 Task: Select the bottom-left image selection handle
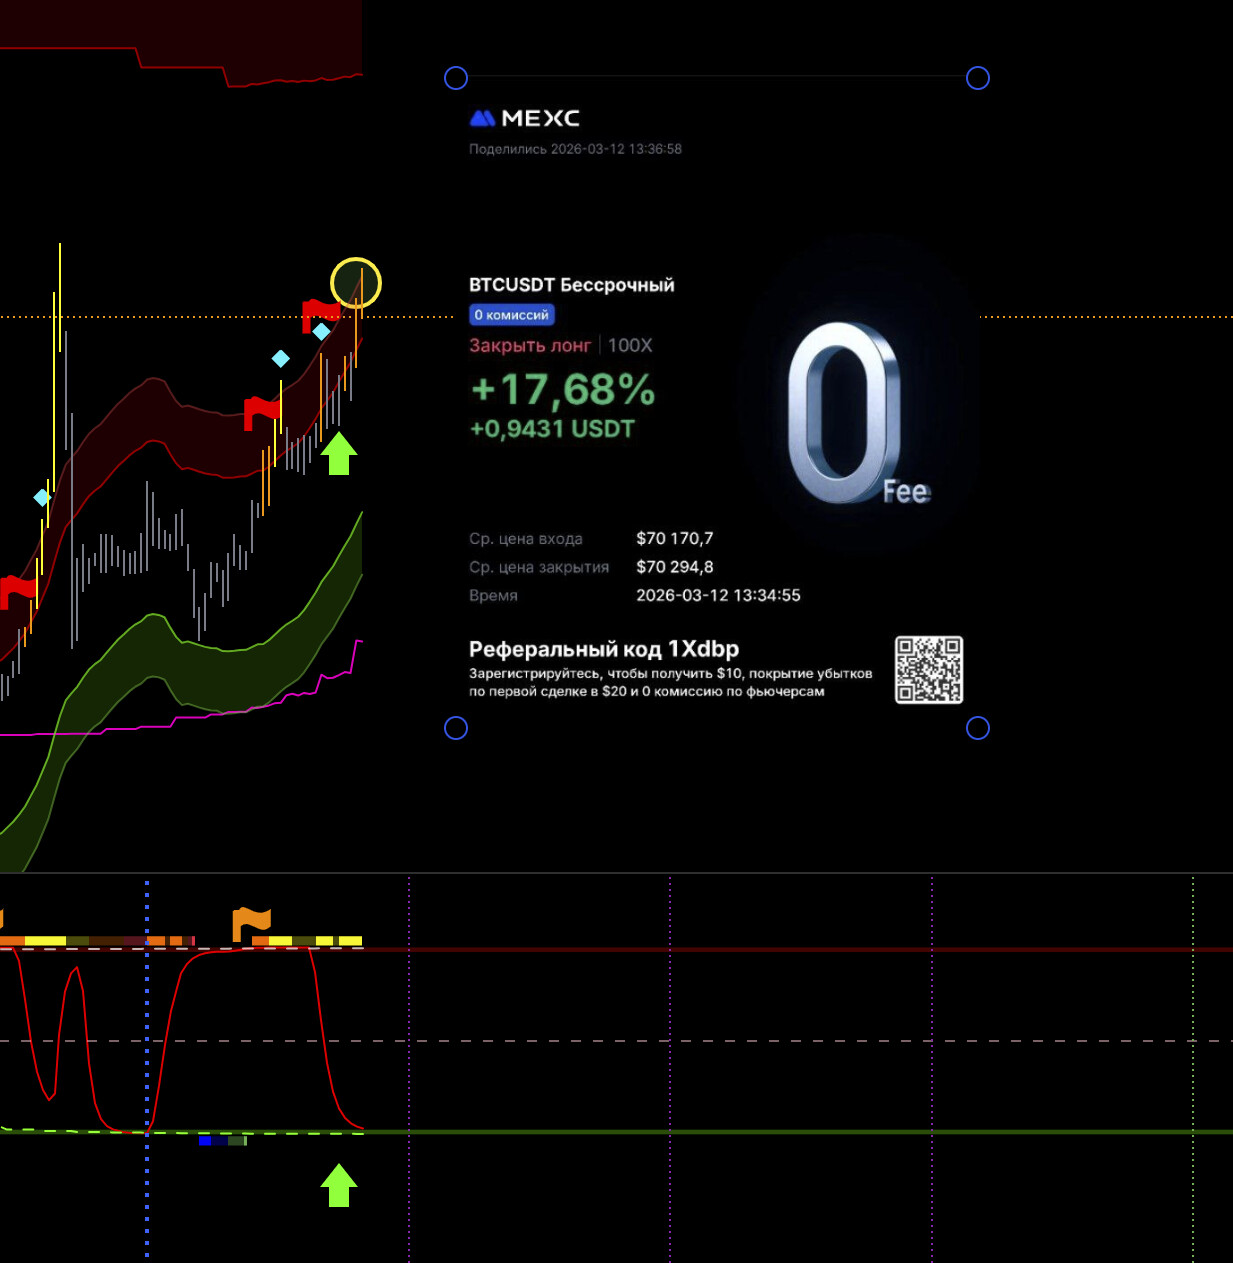(x=456, y=728)
